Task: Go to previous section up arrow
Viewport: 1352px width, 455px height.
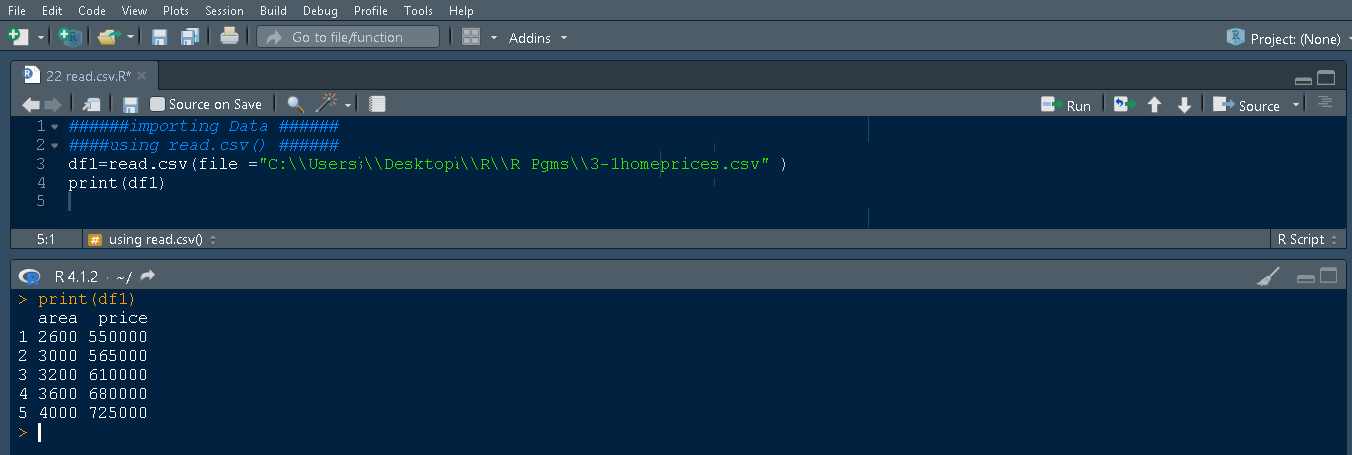Action: (1155, 105)
